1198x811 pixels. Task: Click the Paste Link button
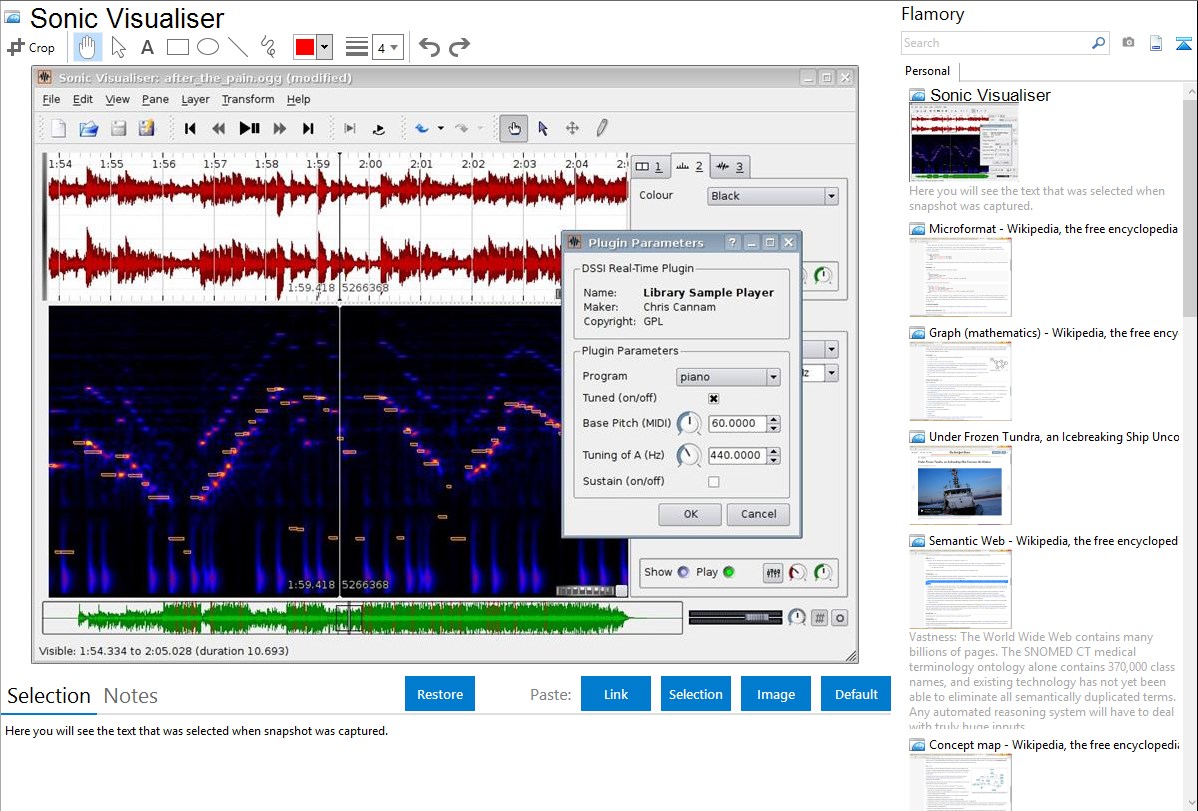tap(616, 694)
